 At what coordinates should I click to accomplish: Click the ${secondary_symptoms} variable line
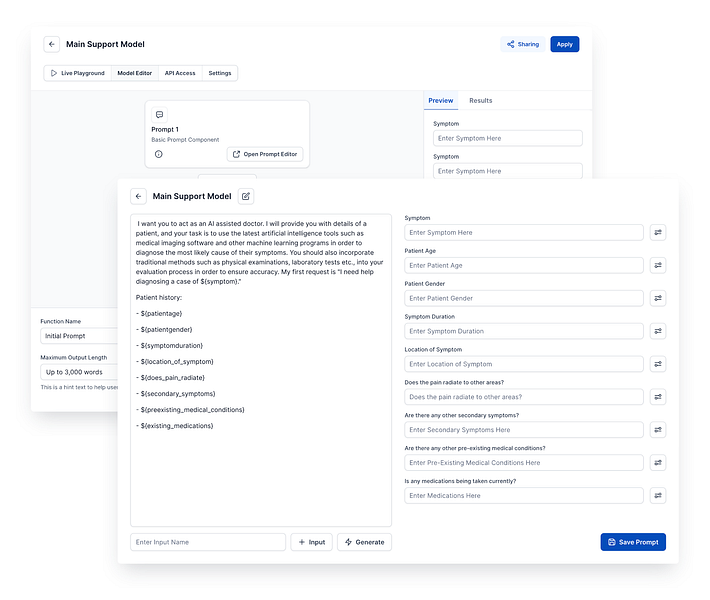point(176,394)
